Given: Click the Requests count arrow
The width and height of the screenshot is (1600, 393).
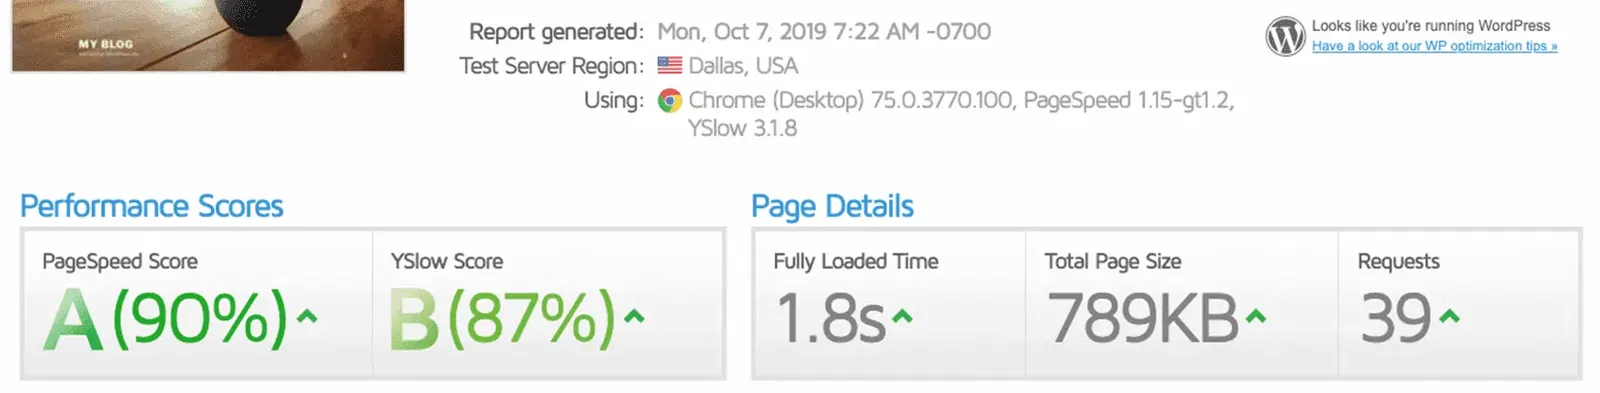Looking at the screenshot, I should pos(1449,317).
